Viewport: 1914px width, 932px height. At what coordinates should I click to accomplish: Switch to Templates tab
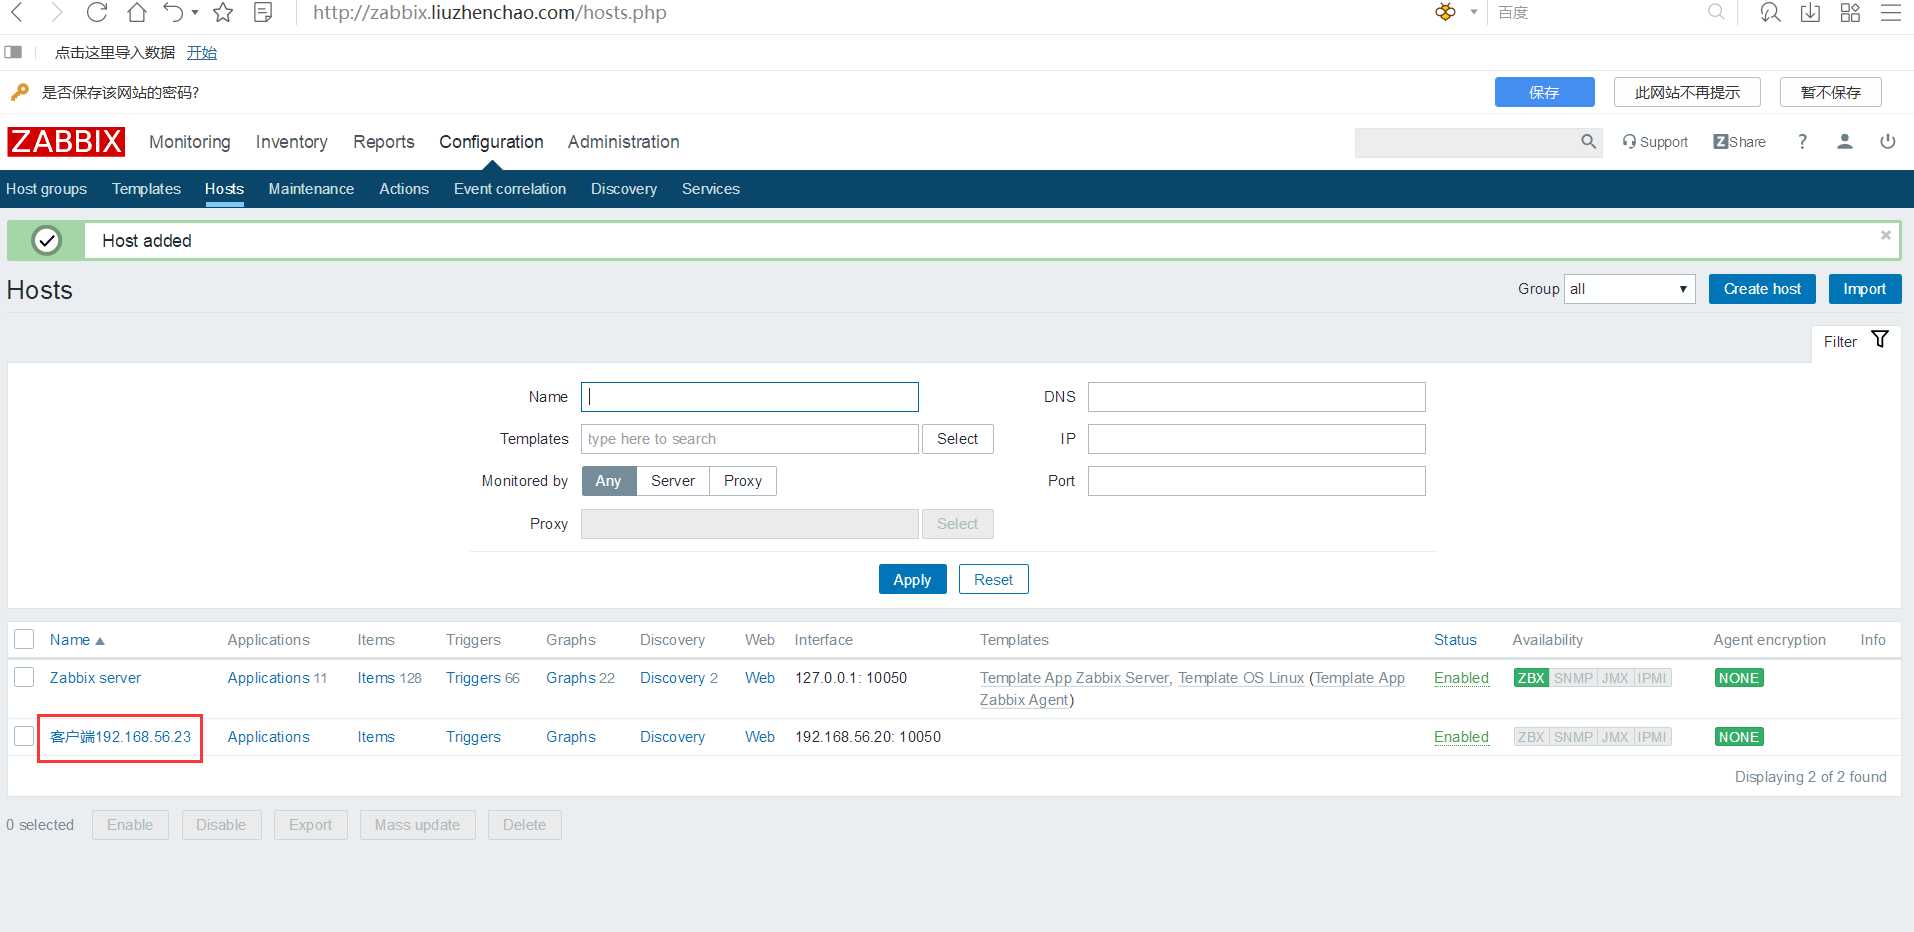(x=146, y=189)
